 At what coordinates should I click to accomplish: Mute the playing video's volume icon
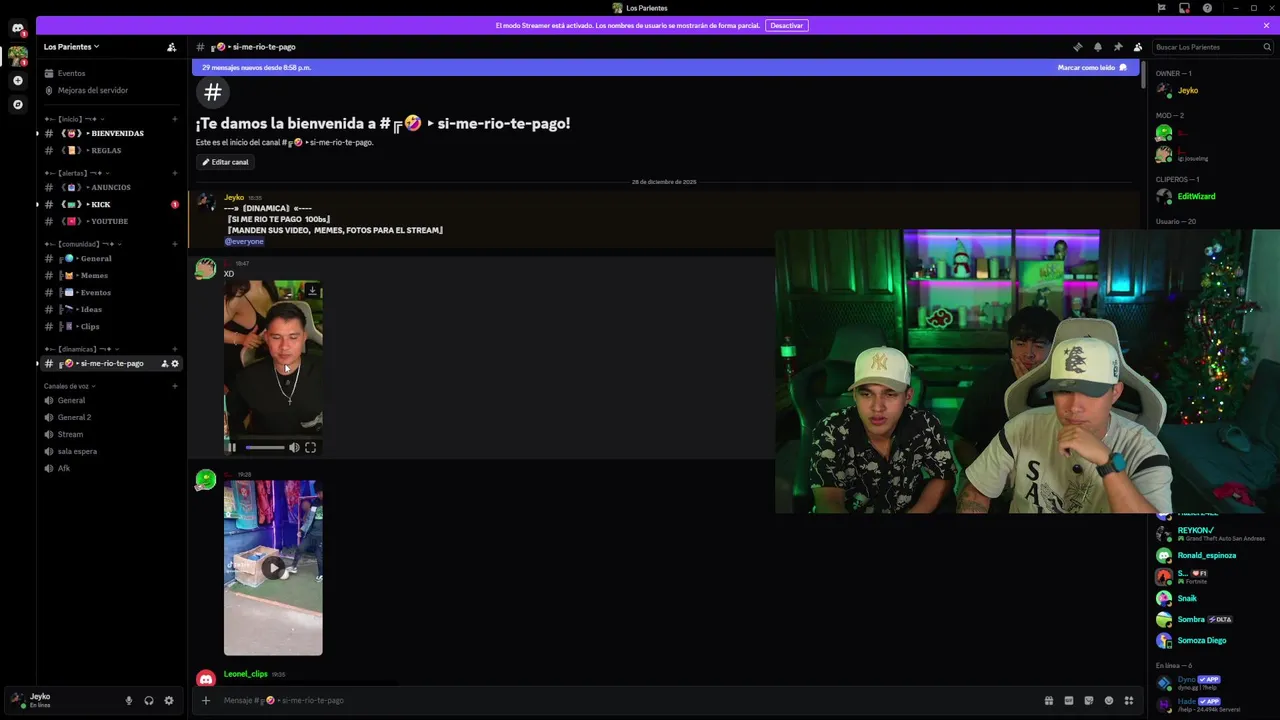pos(294,448)
